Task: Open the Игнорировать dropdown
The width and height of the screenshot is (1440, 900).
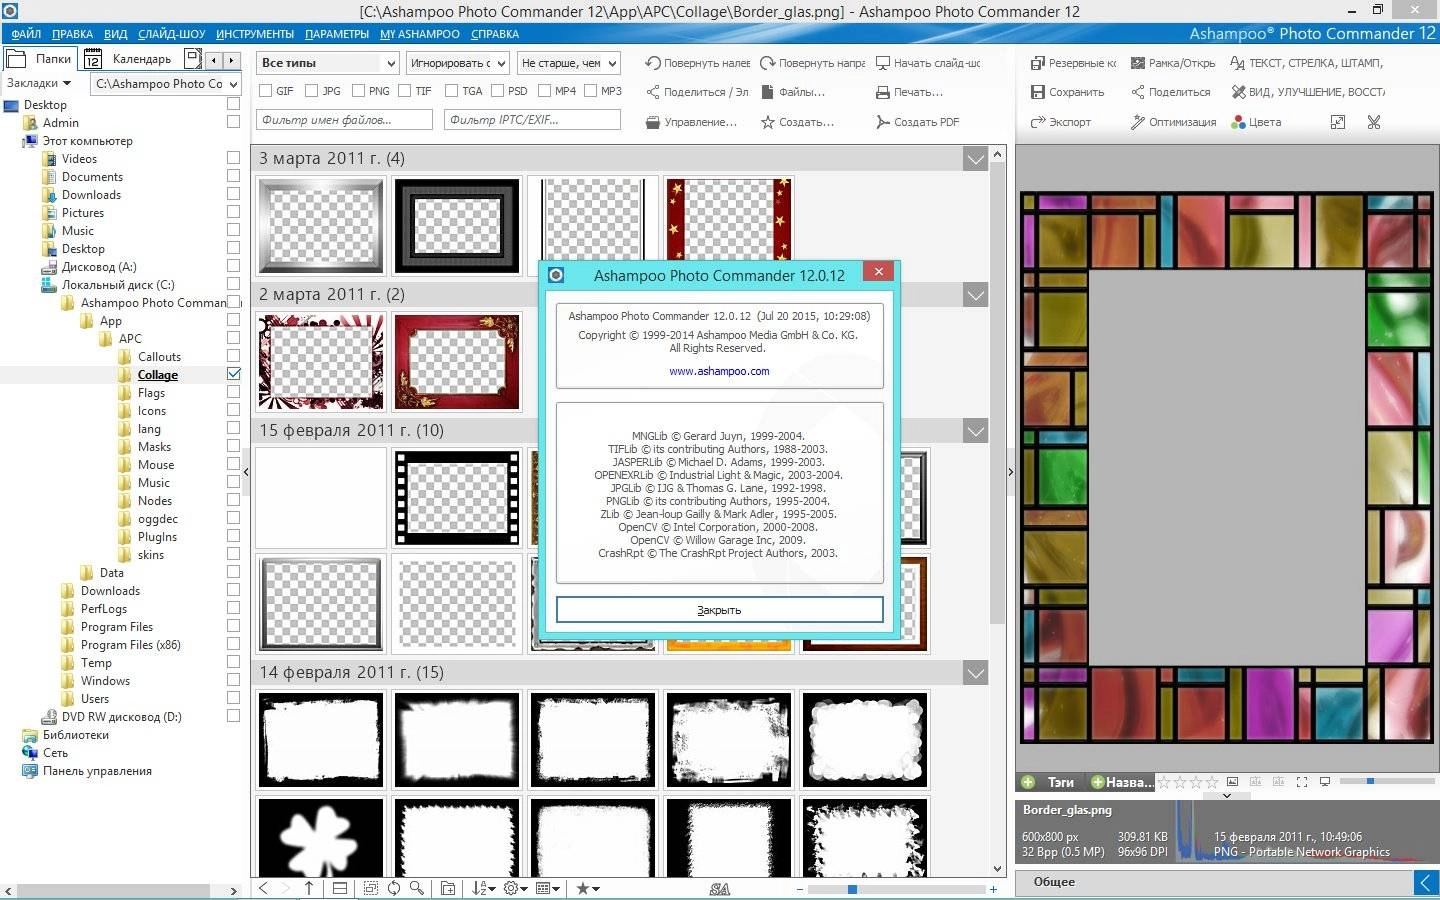Action: [458, 63]
